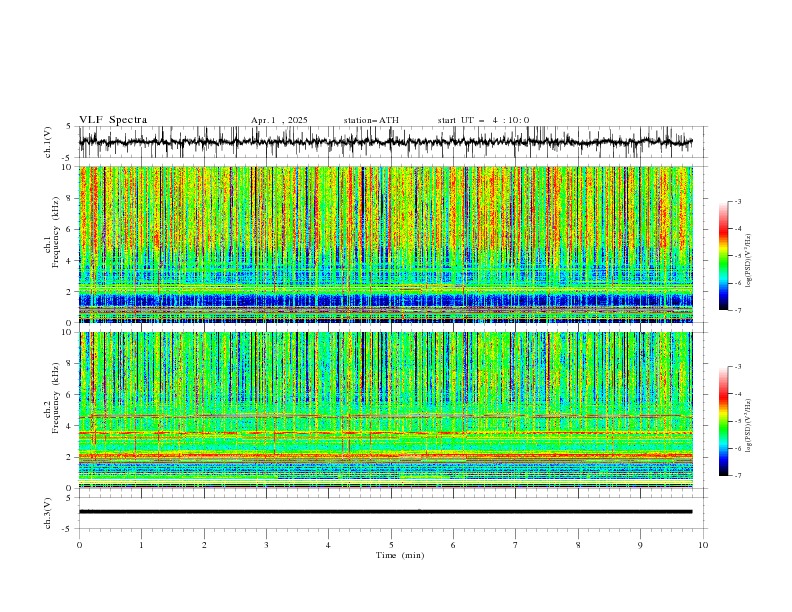792x612 pixels.
Task: Click the 'ch.3(V)' waveform axis label
Action: pos(48,513)
